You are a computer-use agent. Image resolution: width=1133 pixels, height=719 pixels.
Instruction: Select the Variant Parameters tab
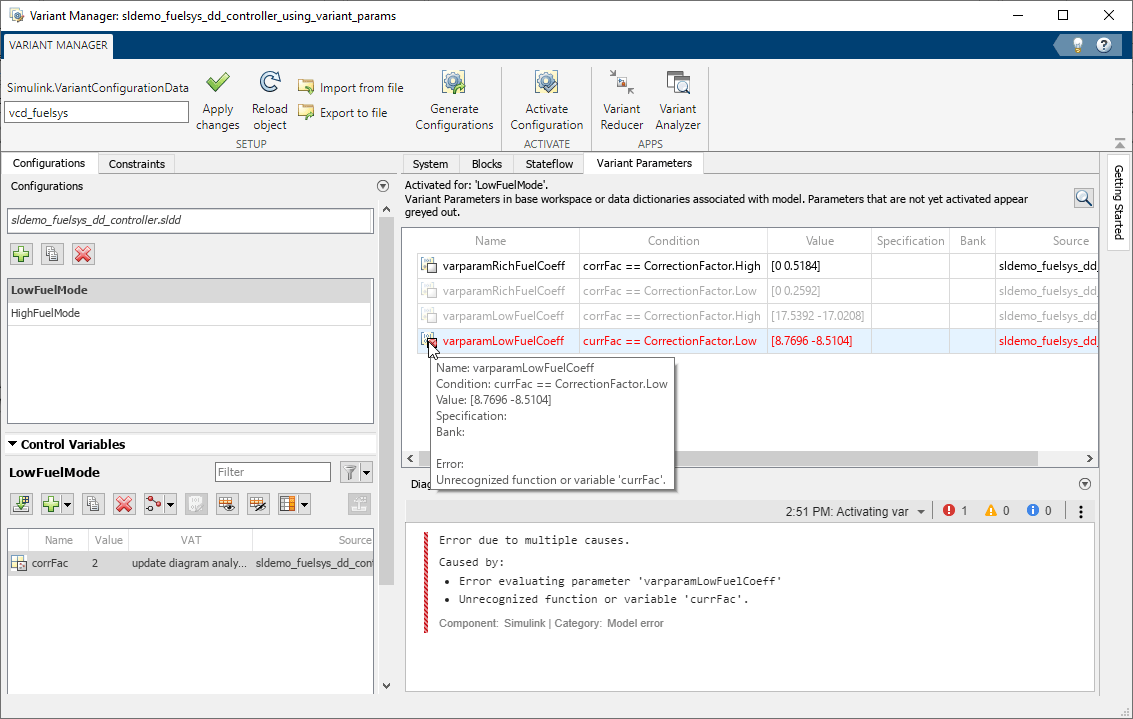(x=644, y=163)
